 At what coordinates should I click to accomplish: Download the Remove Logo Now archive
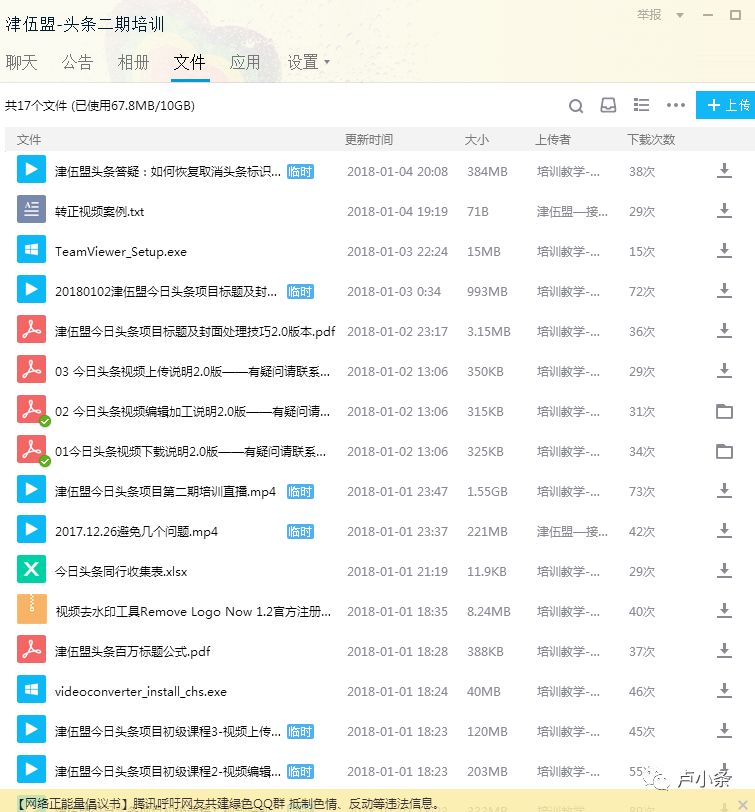click(x=724, y=611)
